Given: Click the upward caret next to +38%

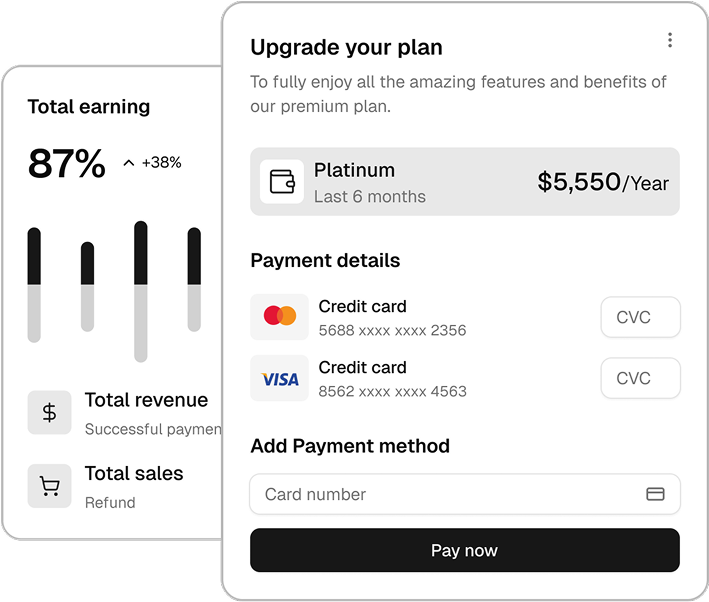Looking at the screenshot, I should 129,163.
